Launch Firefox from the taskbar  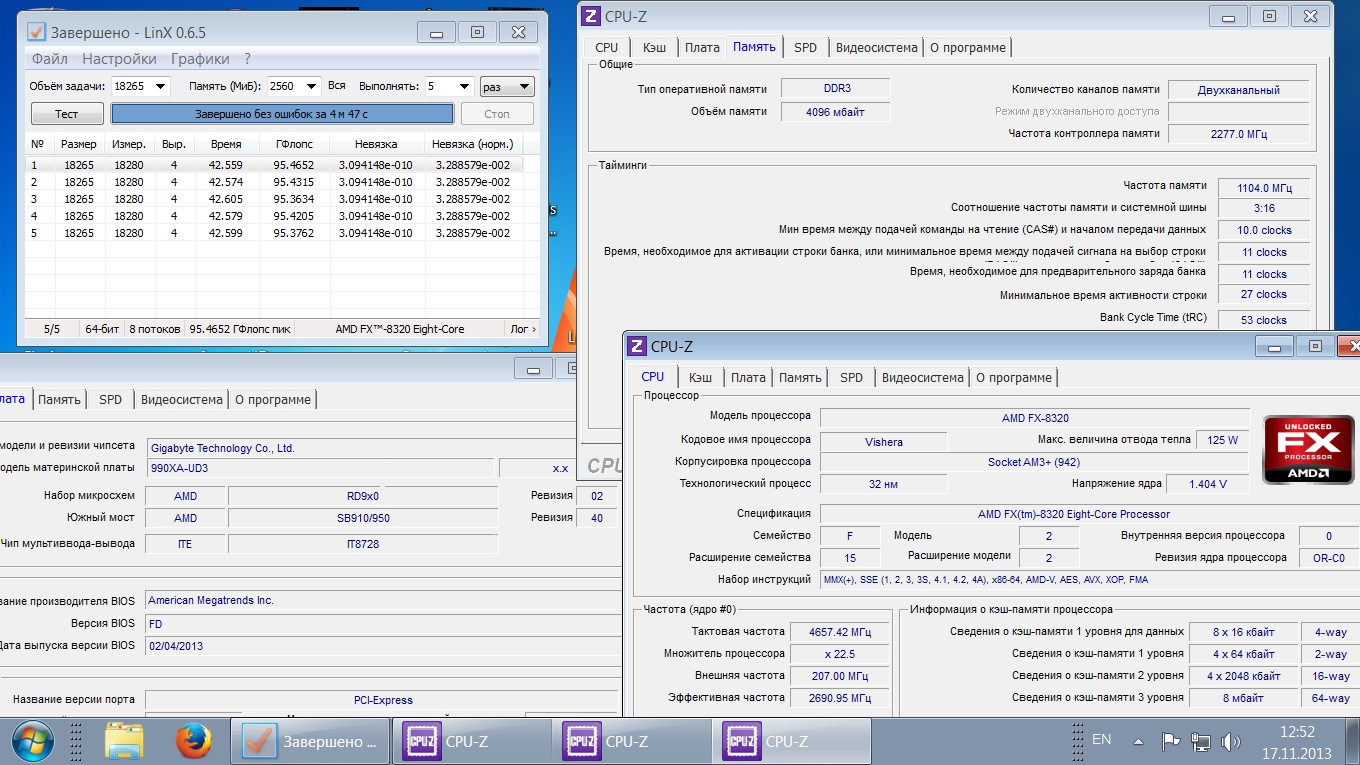pos(194,741)
